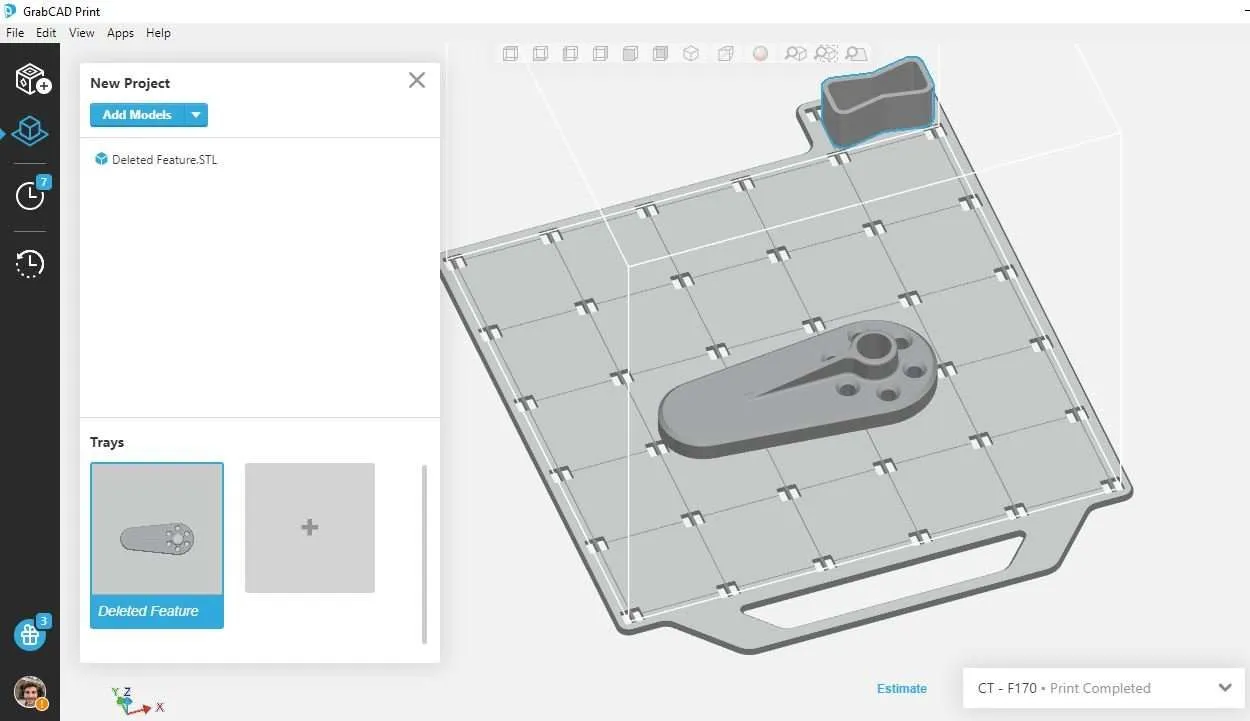Click the Trays panel vertical scrollbar
Viewport: 1250px width, 721px height.
pos(424,554)
